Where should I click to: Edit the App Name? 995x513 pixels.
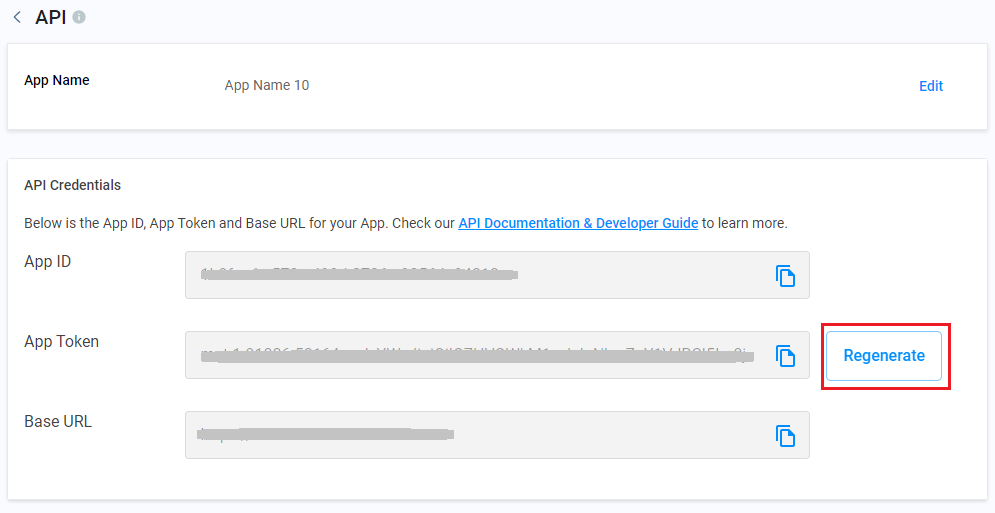tap(930, 86)
